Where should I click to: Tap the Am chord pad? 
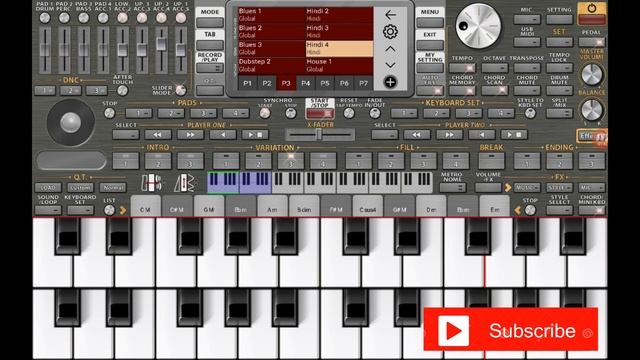(x=272, y=206)
